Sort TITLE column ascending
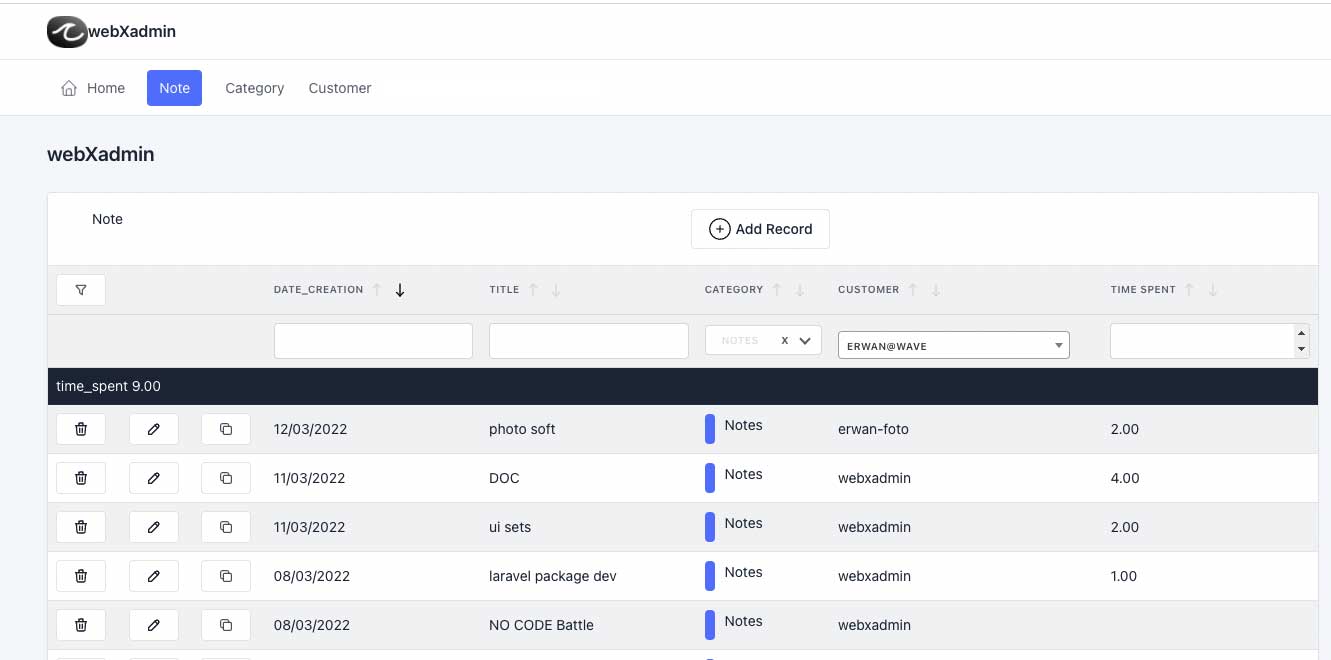Image resolution: width=1331 pixels, height=660 pixels. click(x=533, y=290)
